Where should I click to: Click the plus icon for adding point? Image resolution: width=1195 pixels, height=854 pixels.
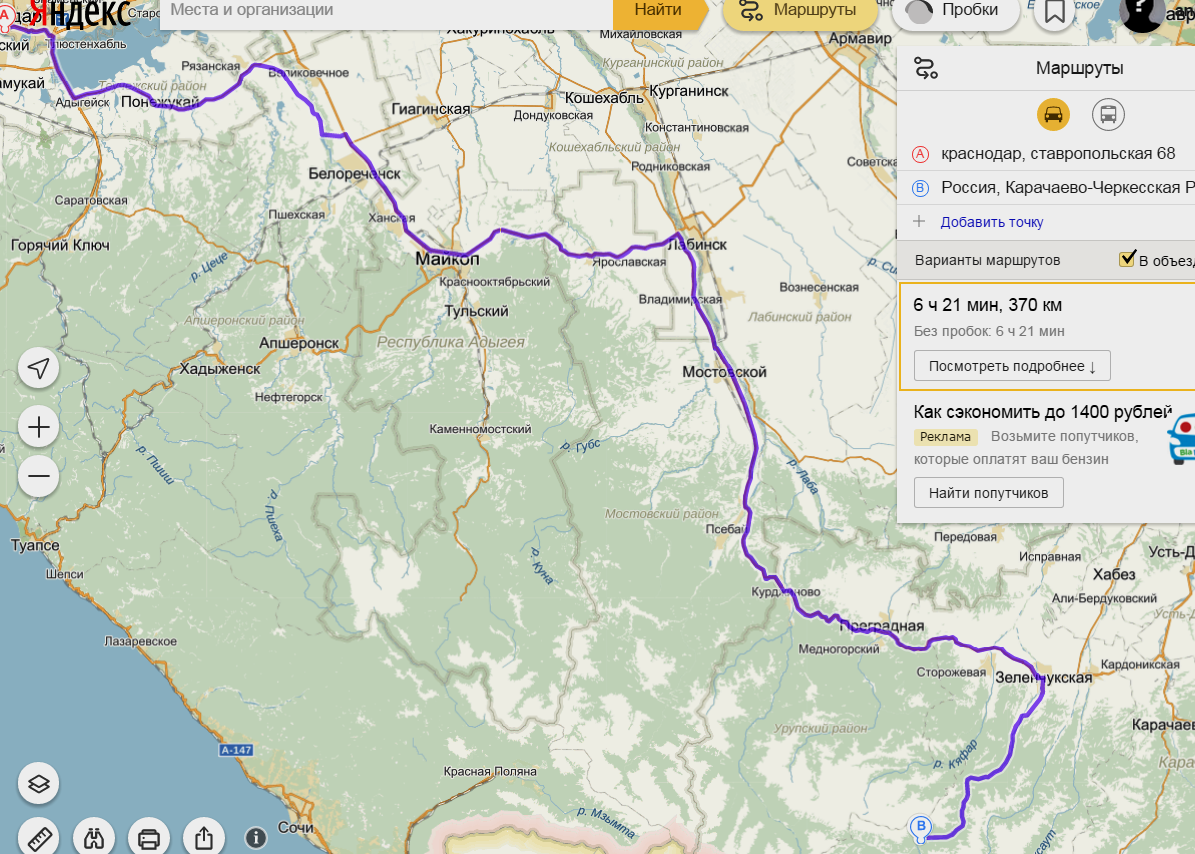[919, 222]
